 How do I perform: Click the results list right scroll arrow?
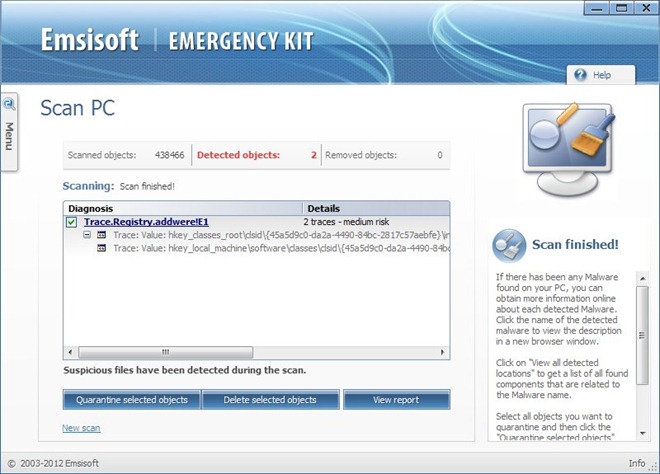point(442,352)
